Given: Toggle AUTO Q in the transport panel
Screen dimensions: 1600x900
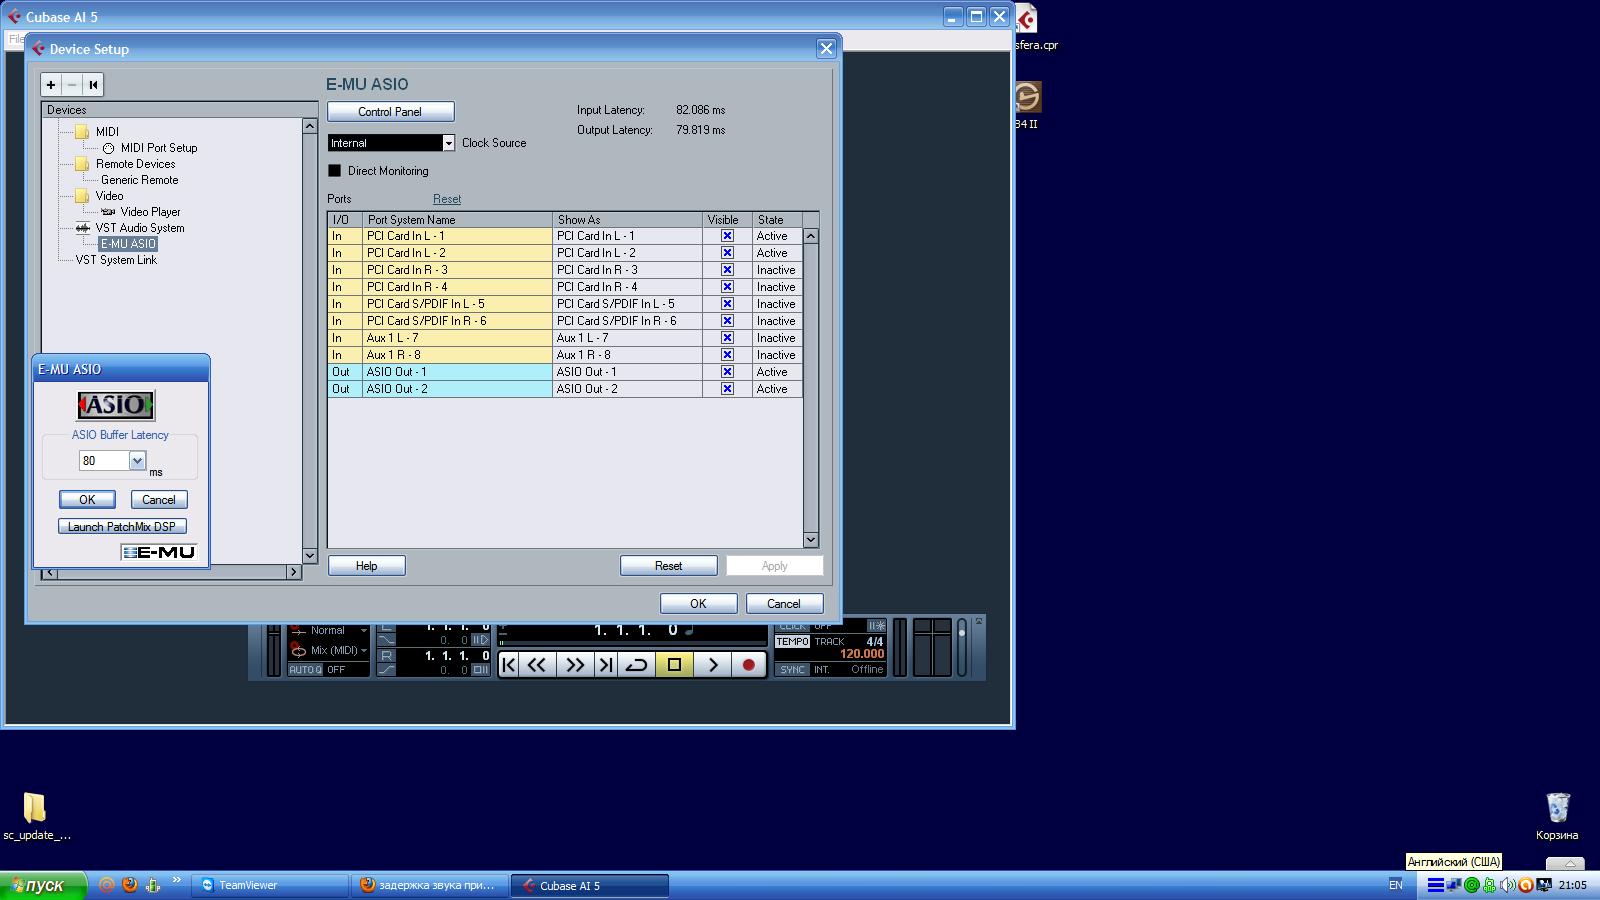Looking at the screenshot, I should coord(306,670).
